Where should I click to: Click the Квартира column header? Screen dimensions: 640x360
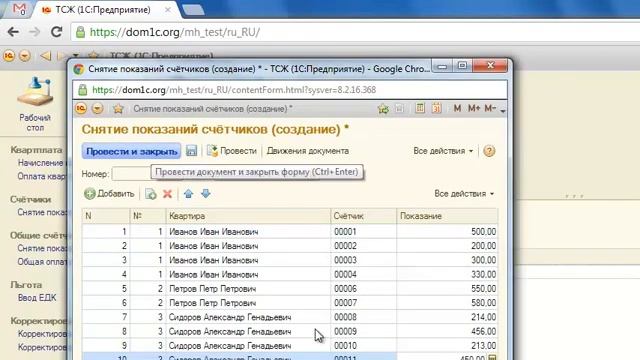[x=248, y=216]
